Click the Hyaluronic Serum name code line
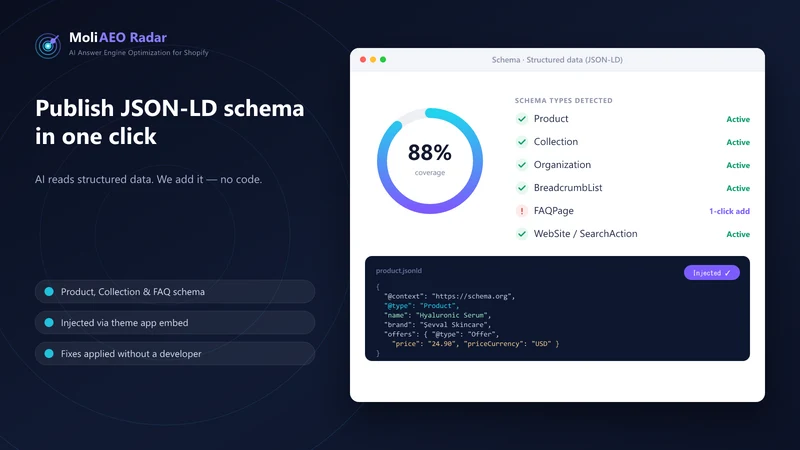This screenshot has width=800, height=450. (437, 315)
